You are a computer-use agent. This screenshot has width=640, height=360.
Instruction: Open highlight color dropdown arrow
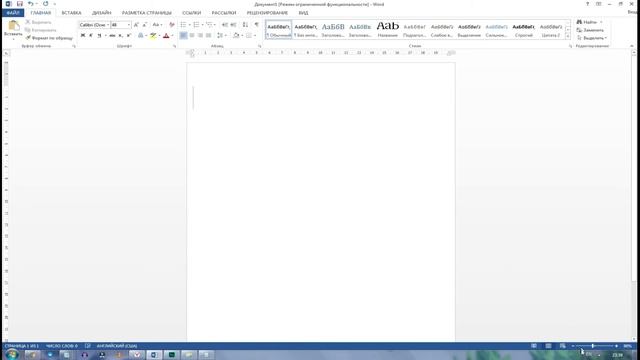(x=159, y=36)
